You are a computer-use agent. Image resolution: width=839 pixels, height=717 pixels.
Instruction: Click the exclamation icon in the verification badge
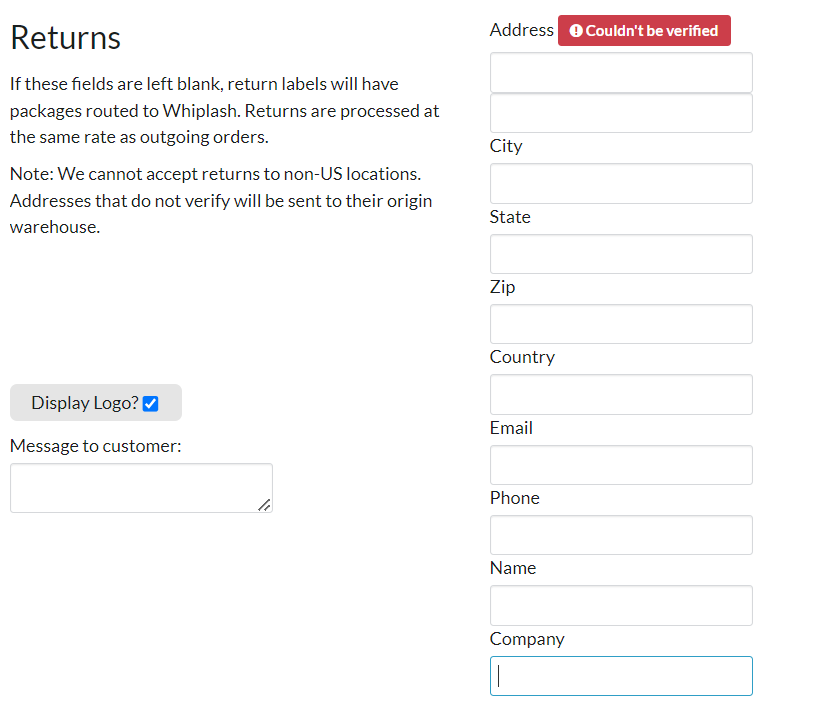[x=576, y=31]
